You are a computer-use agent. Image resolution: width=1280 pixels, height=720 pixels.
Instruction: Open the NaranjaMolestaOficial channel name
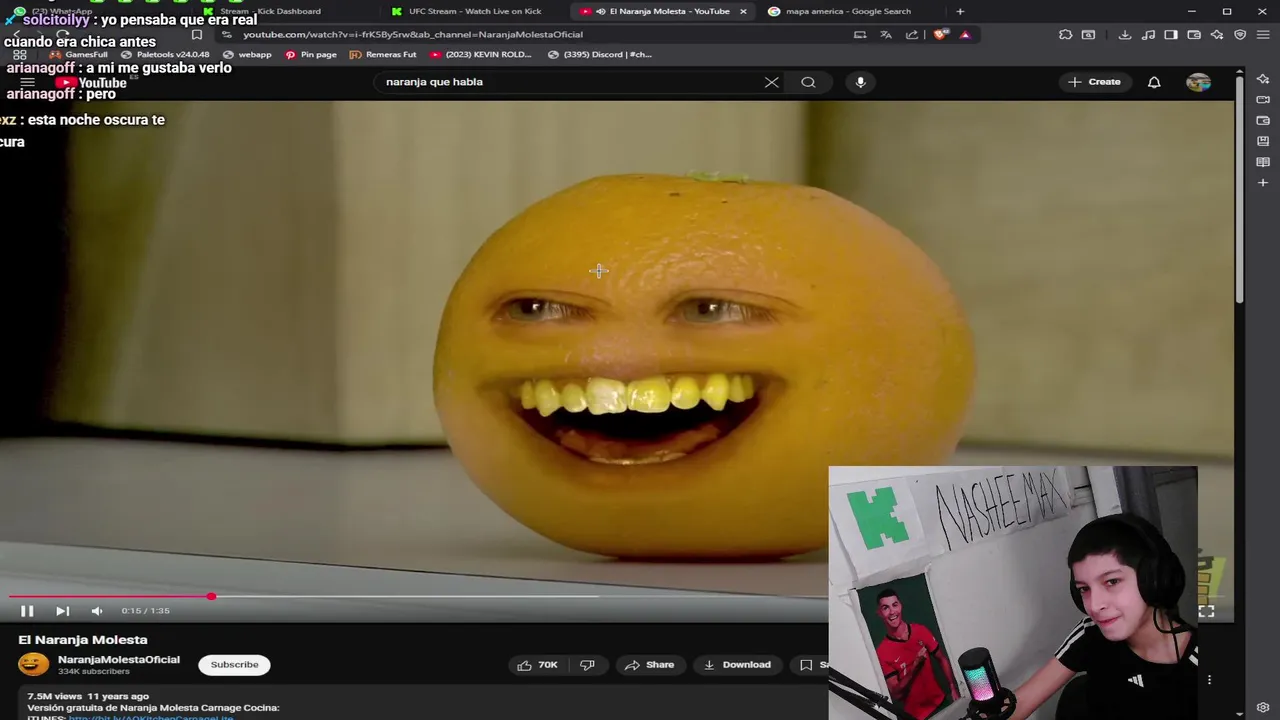[x=119, y=660]
